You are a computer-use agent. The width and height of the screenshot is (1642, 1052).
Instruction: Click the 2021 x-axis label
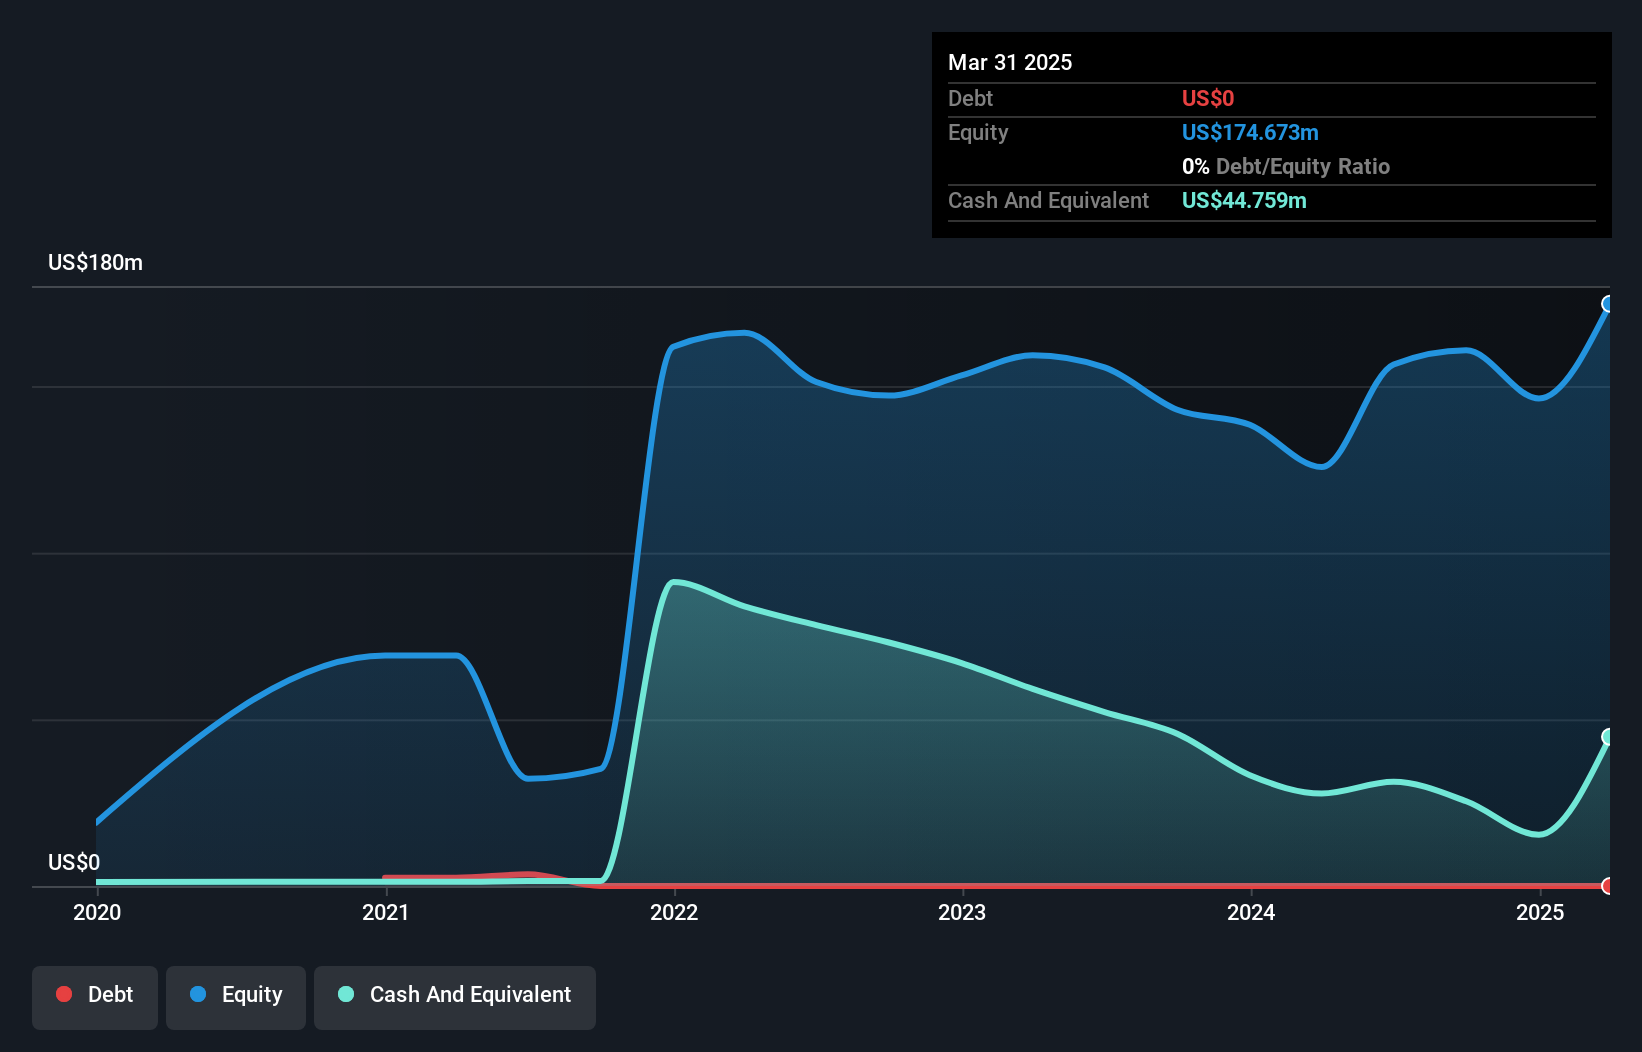point(386,912)
